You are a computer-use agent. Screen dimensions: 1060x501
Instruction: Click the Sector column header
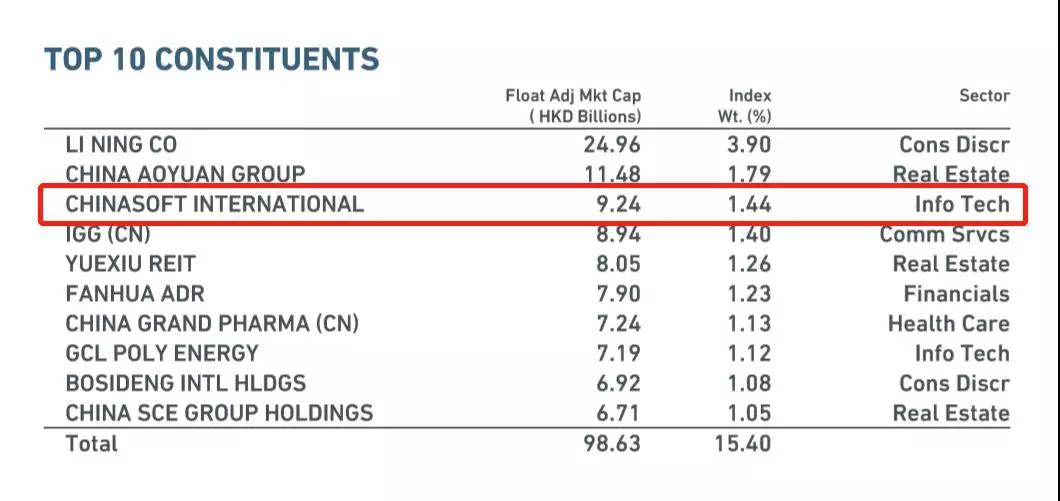984,96
